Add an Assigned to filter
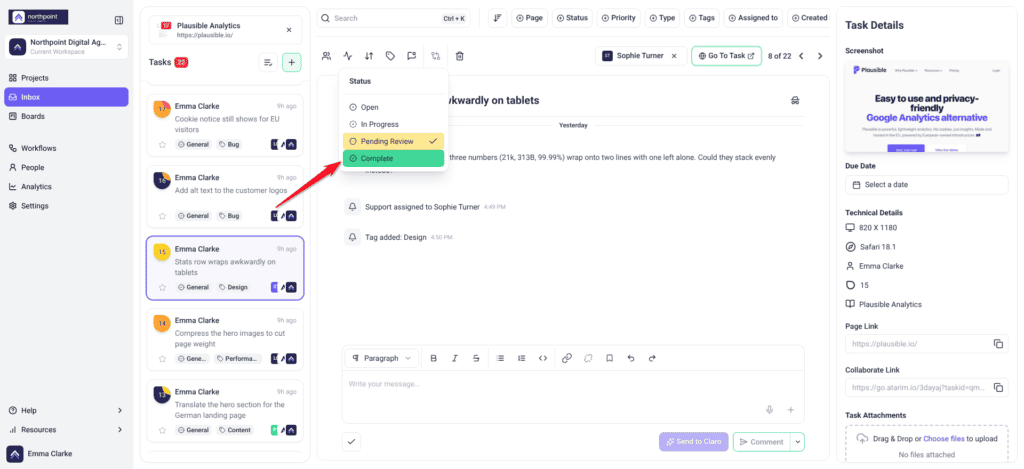 tap(754, 18)
